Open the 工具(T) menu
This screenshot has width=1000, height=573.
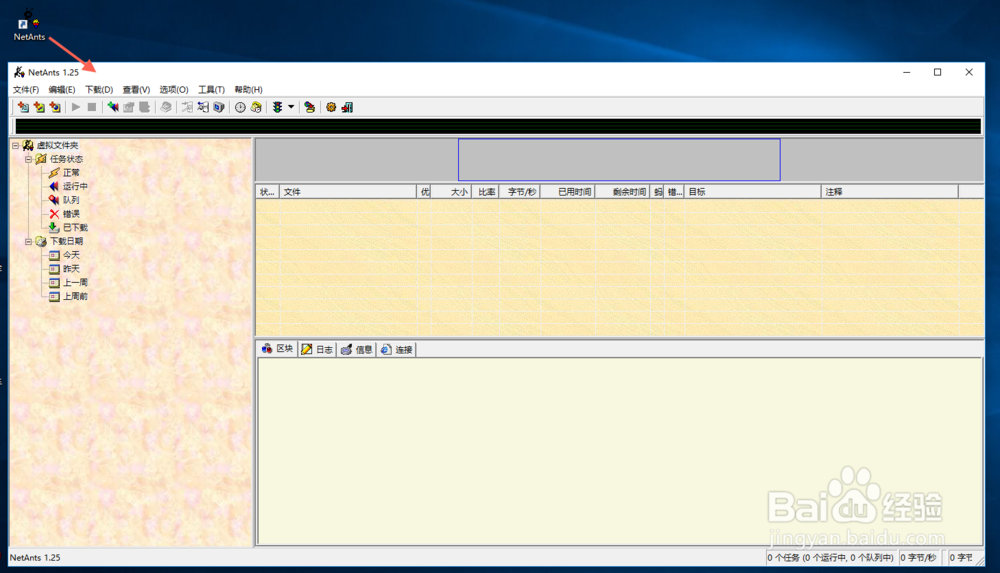tap(211, 89)
